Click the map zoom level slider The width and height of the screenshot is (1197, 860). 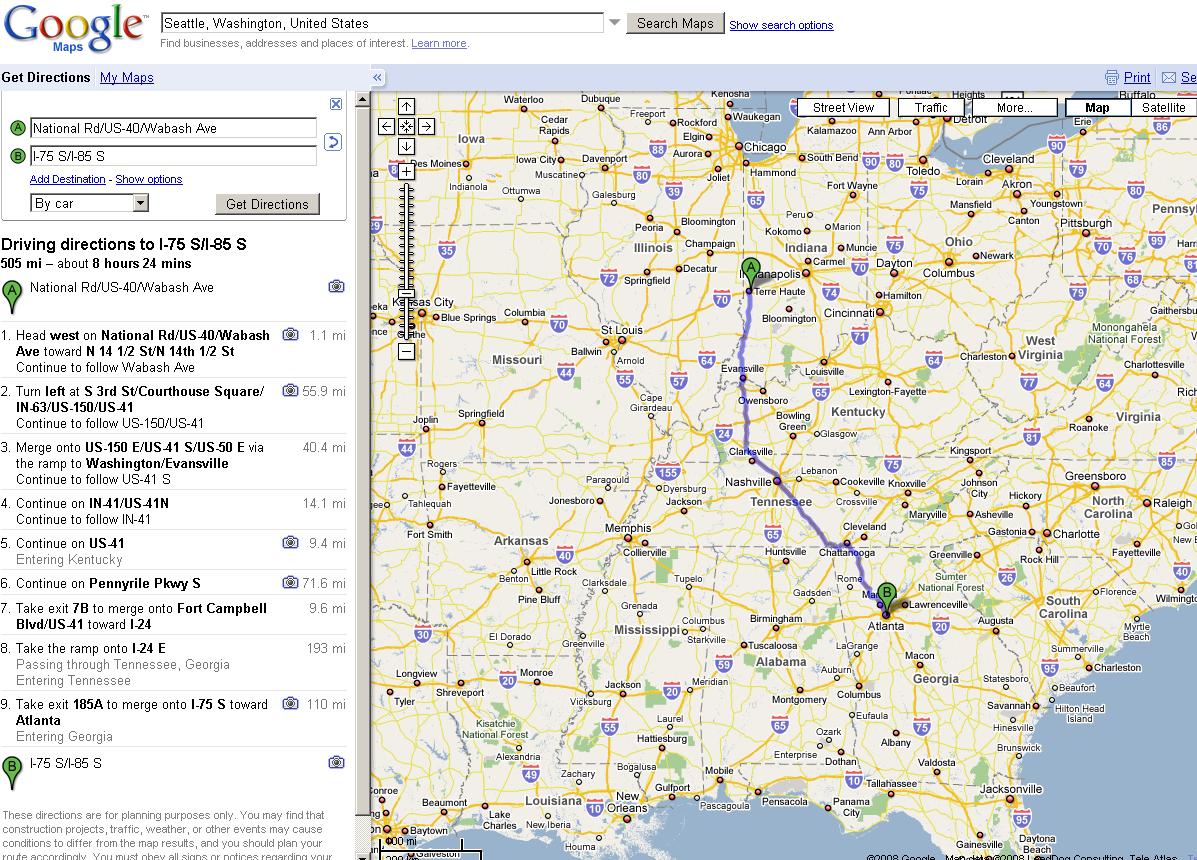coord(406,260)
